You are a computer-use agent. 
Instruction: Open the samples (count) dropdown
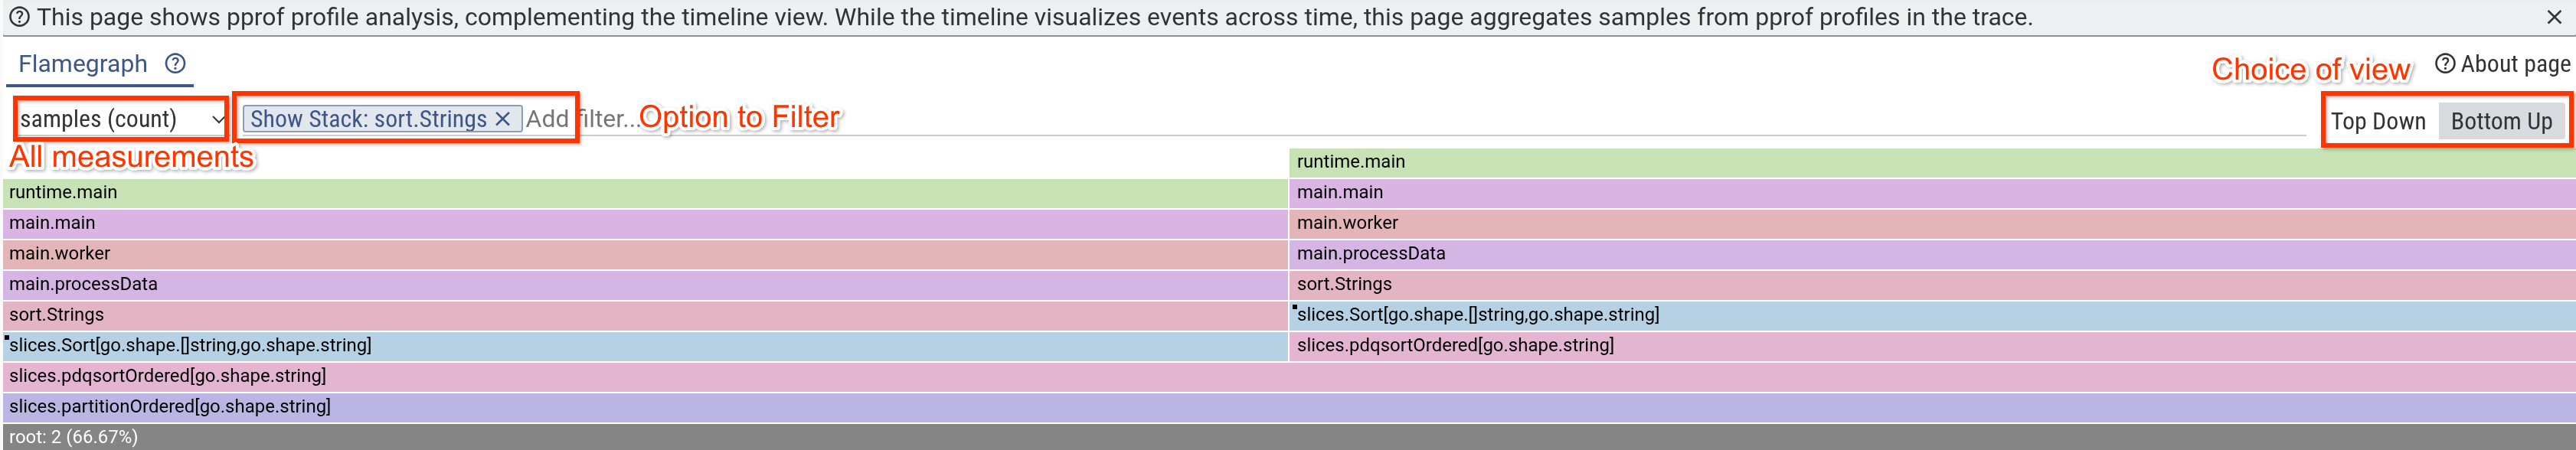tap(120, 119)
